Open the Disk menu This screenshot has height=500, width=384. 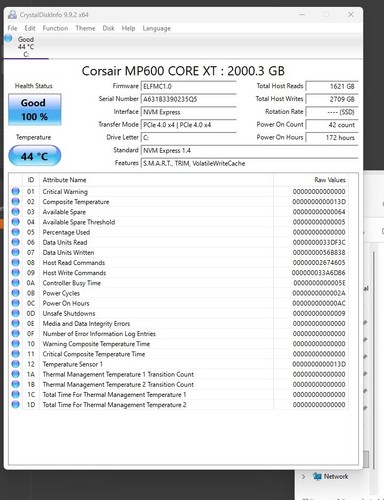click(108, 28)
